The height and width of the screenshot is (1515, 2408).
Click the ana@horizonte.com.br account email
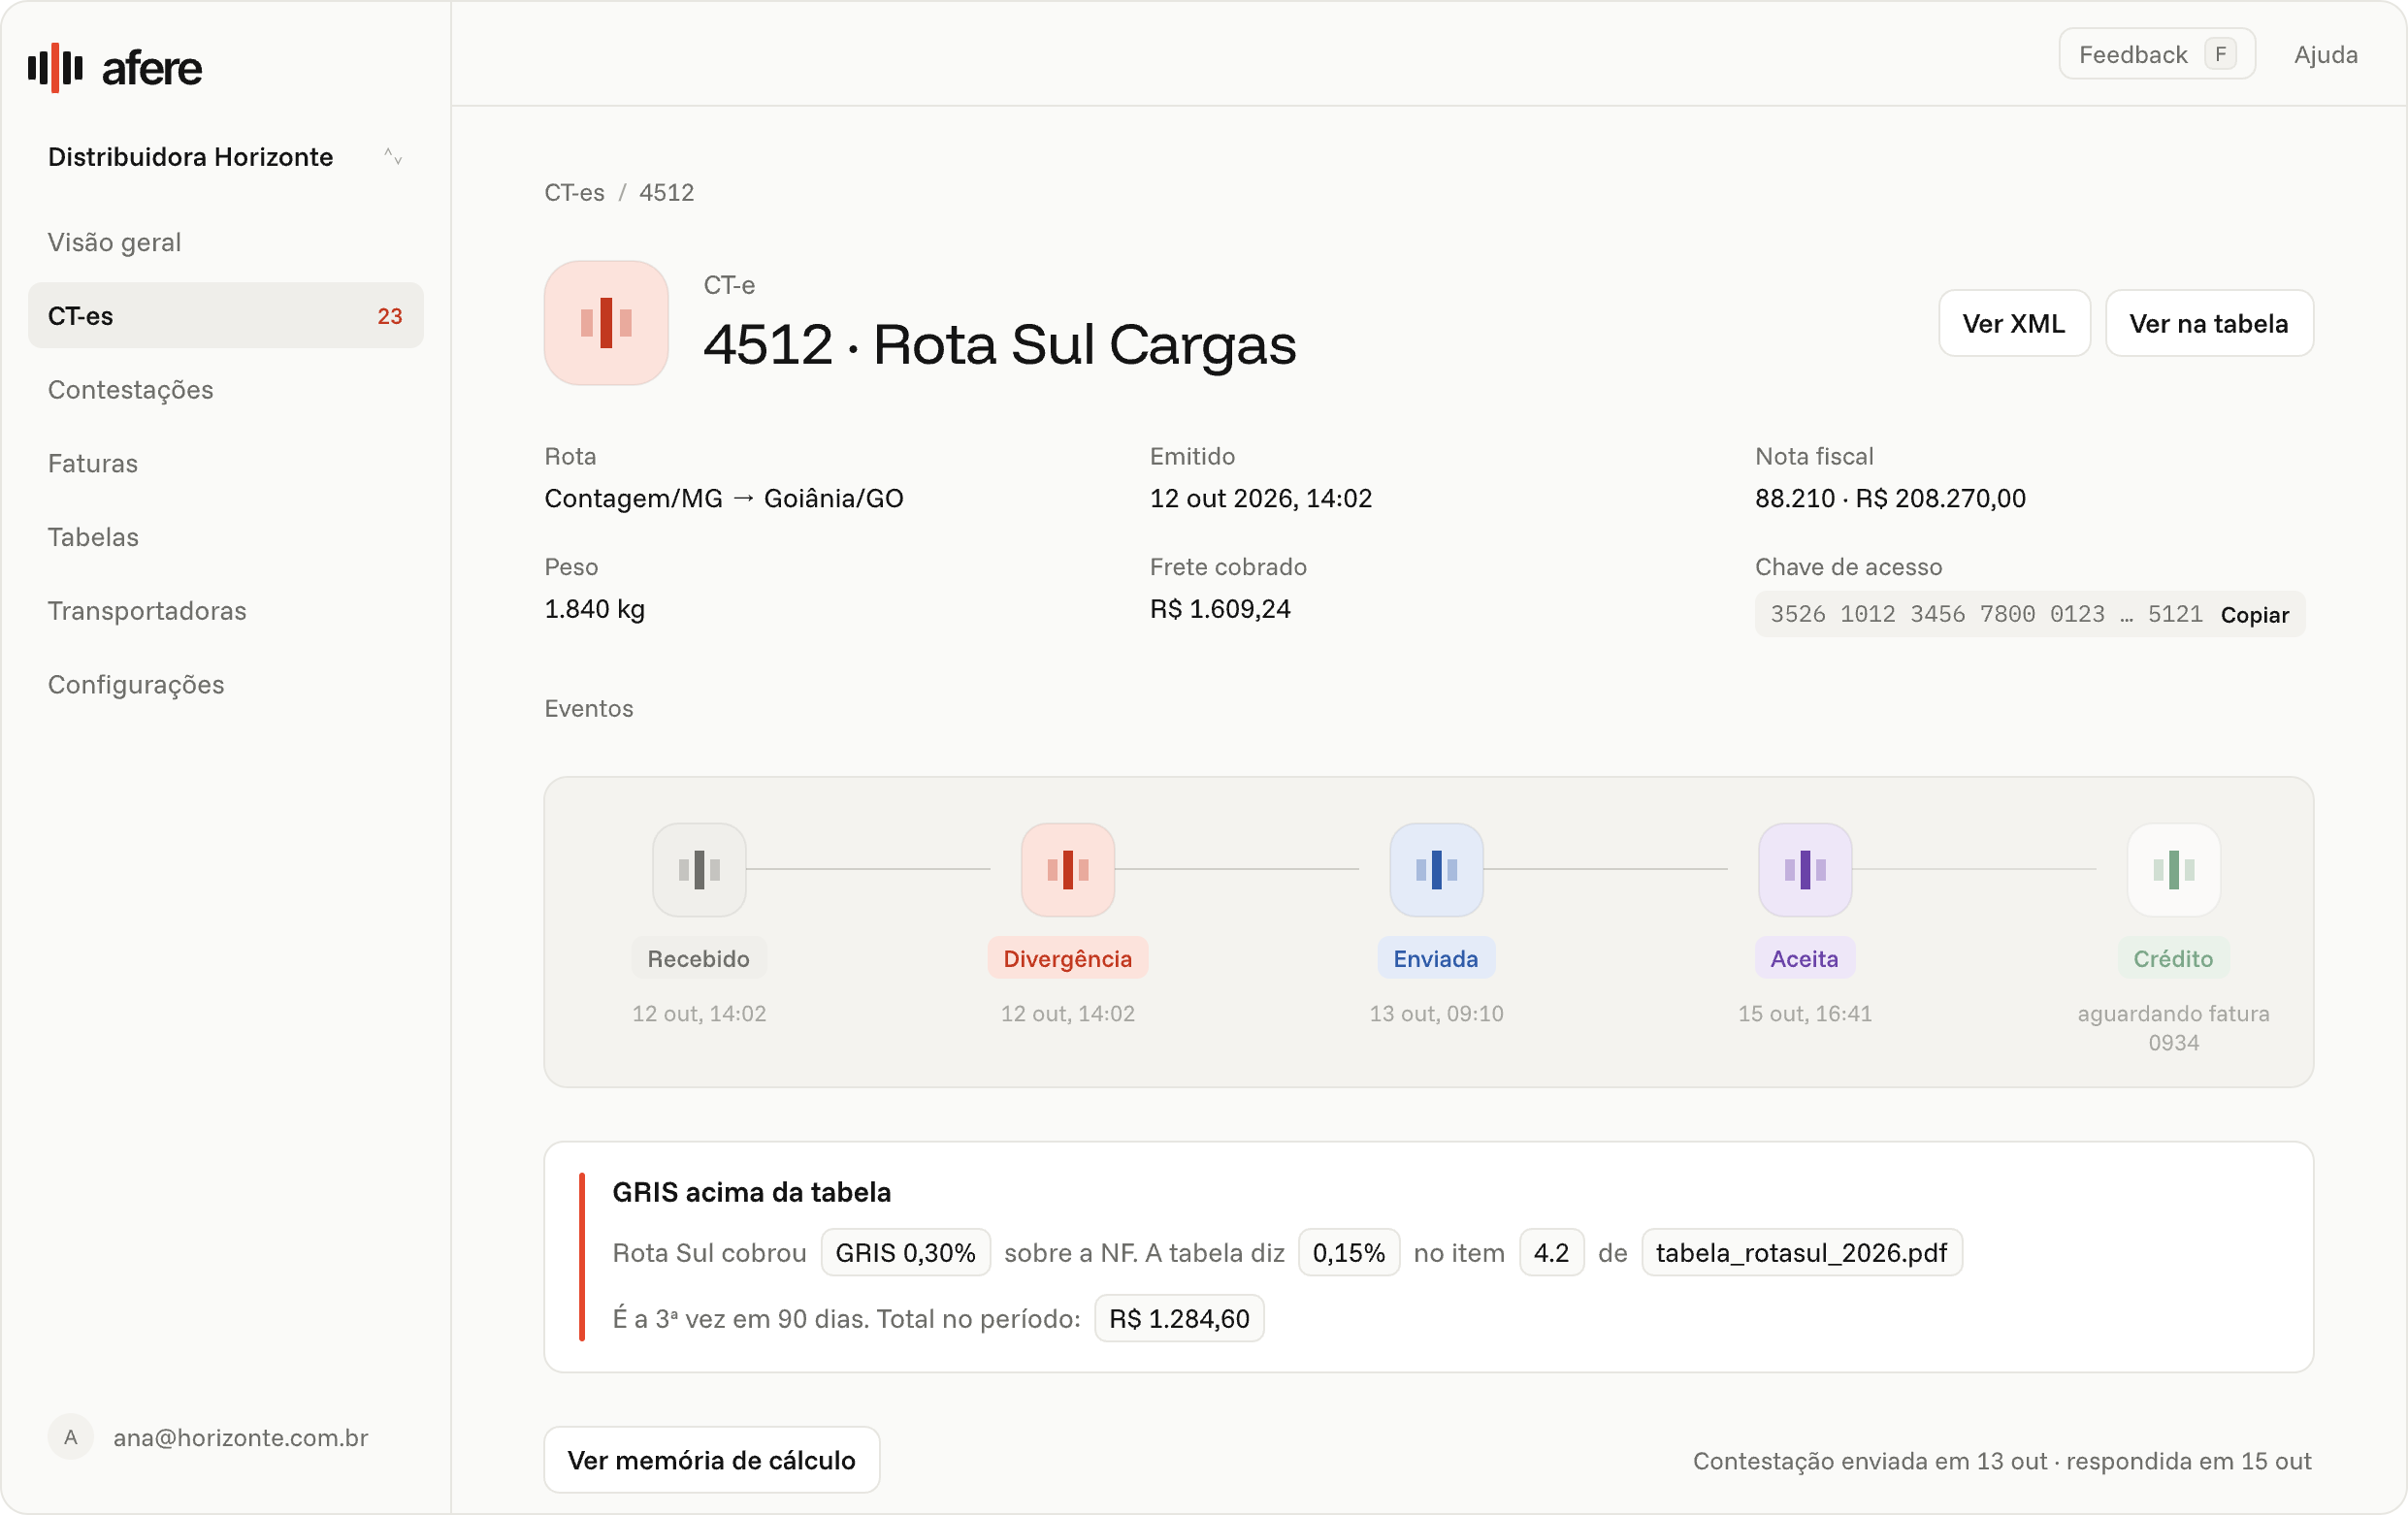[241, 1437]
